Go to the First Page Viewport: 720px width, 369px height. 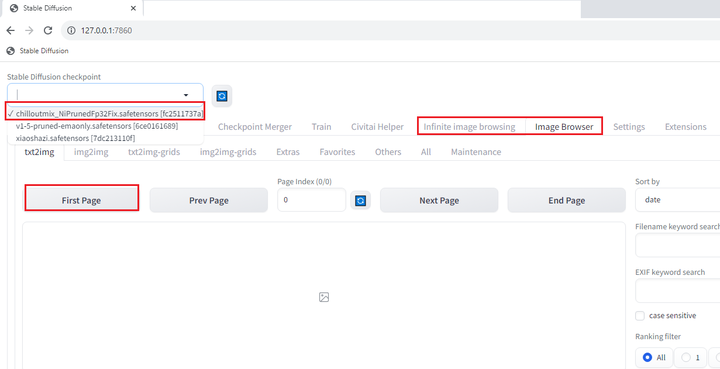81,200
